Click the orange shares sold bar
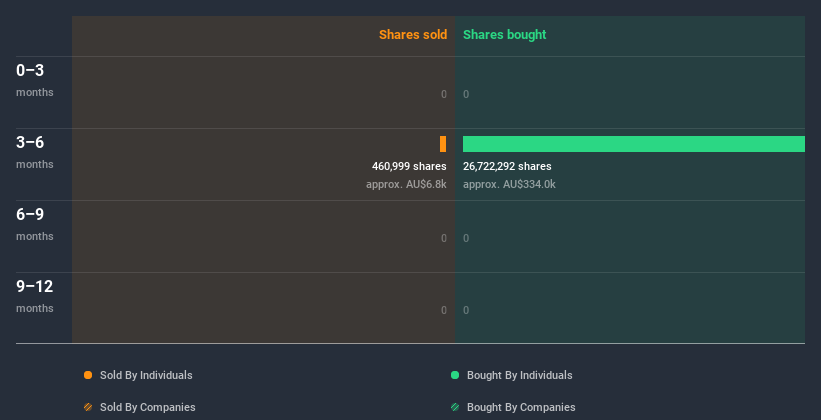Viewport: 821px width, 420px height. [443, 144]
